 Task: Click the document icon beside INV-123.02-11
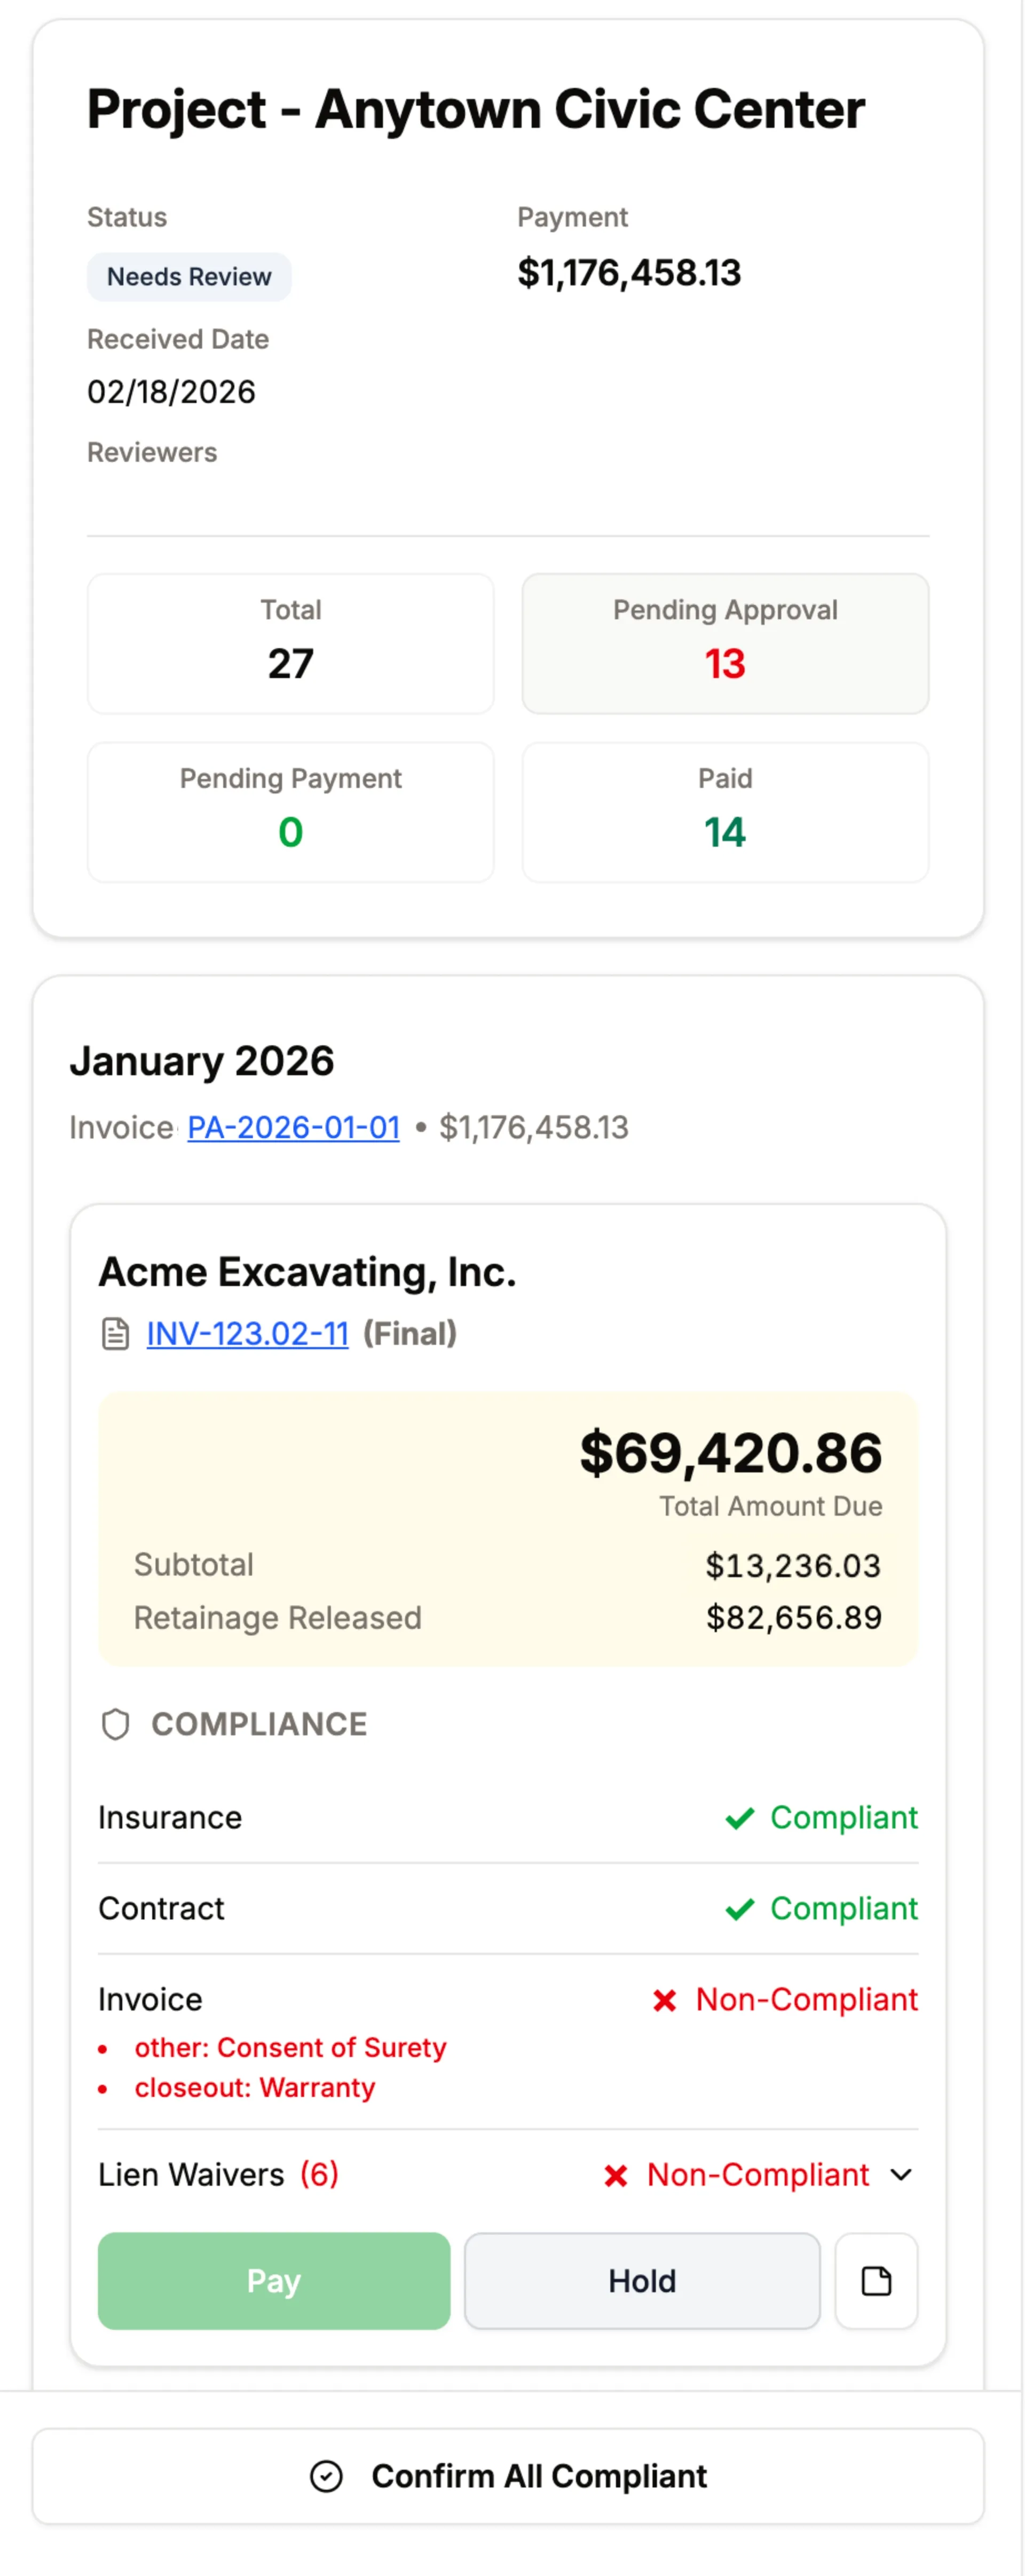[x=115, y=1333]
